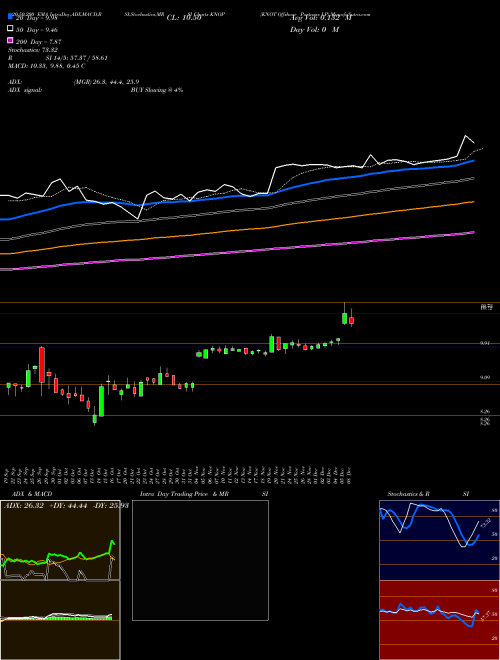500x660 pixels.
Task: Click the highest green candlestick near the top line
Action: 345,319
